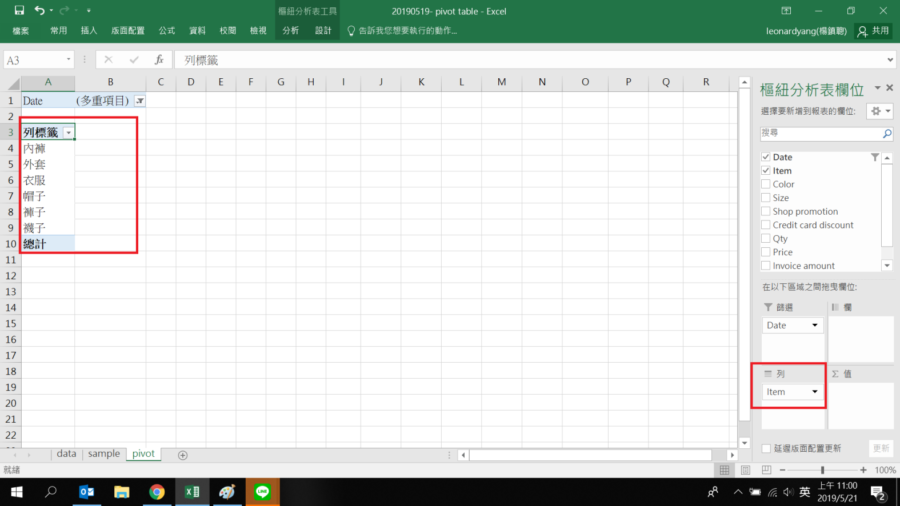Viewport: 900px width, 506px height.
Task: Click the Undo arrow icon
Action: pos(39,10)
